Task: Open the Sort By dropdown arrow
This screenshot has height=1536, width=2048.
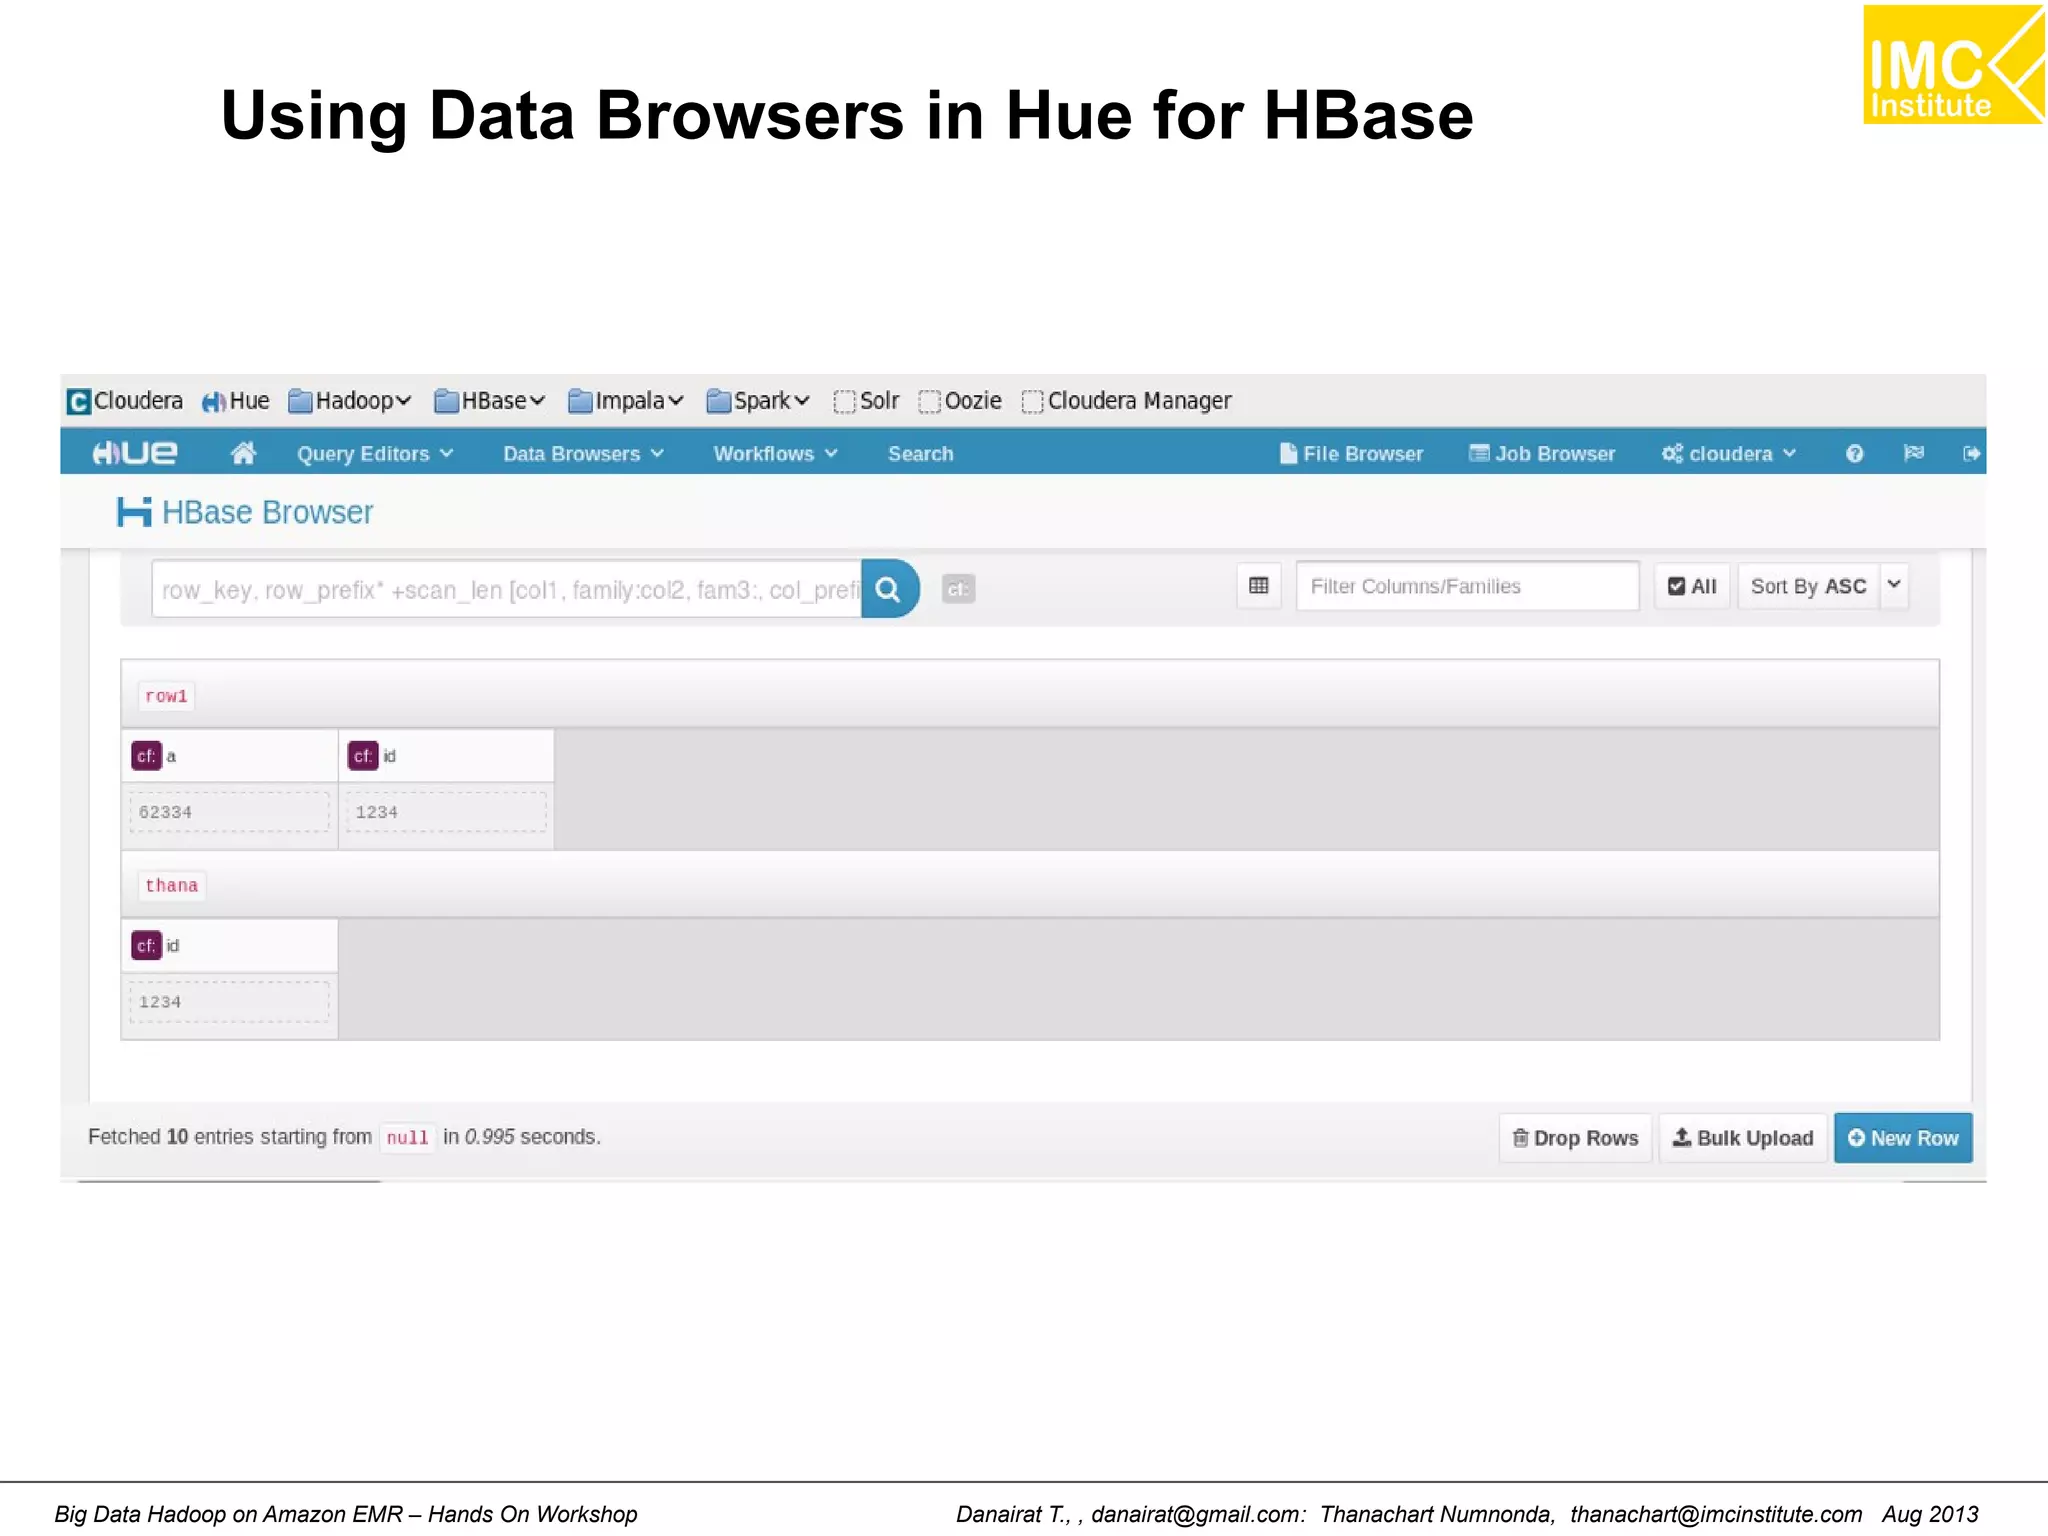Action: click(1894, 585)
